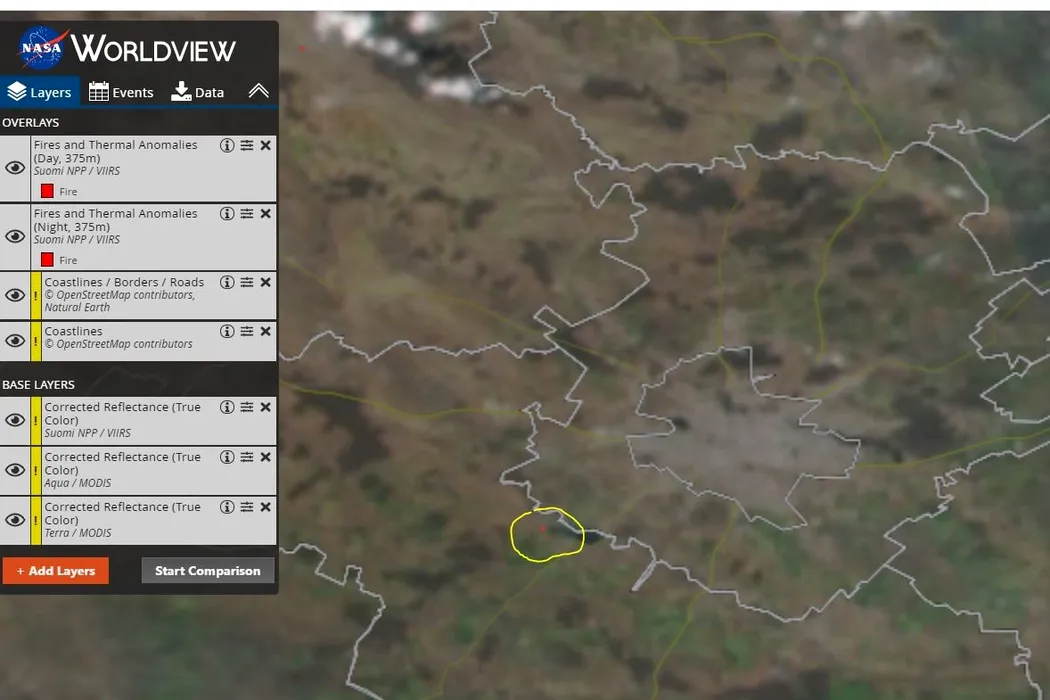Open info for the Coastlines layer
The height and width of the screenshot is (700, 1050).
pos(227,332)
